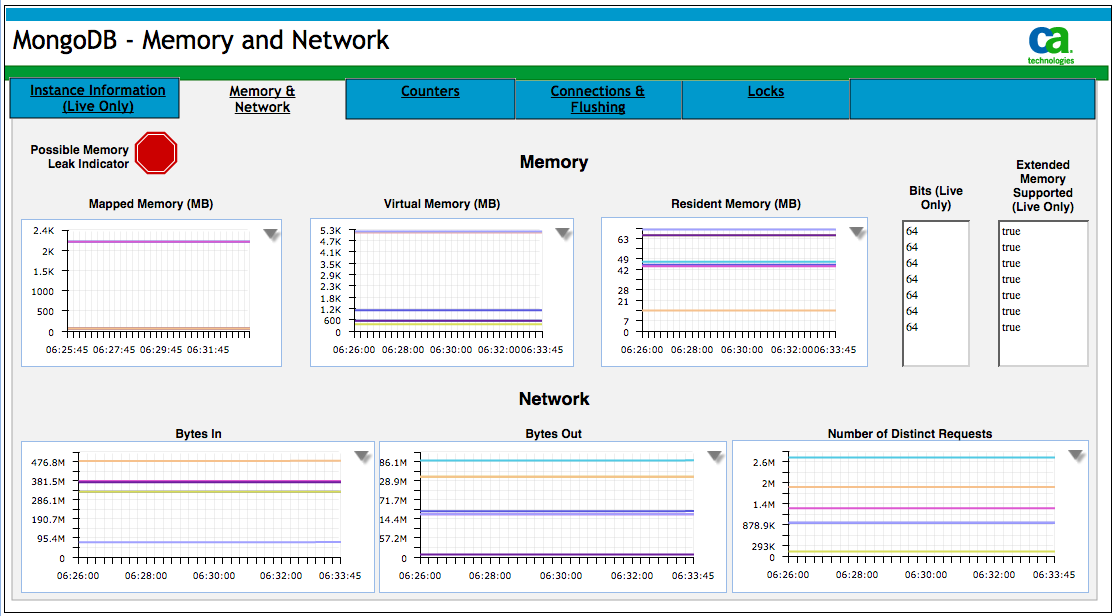
Task: Click the 86.1M axis label in Bytes Out
Action: point(393,462)
